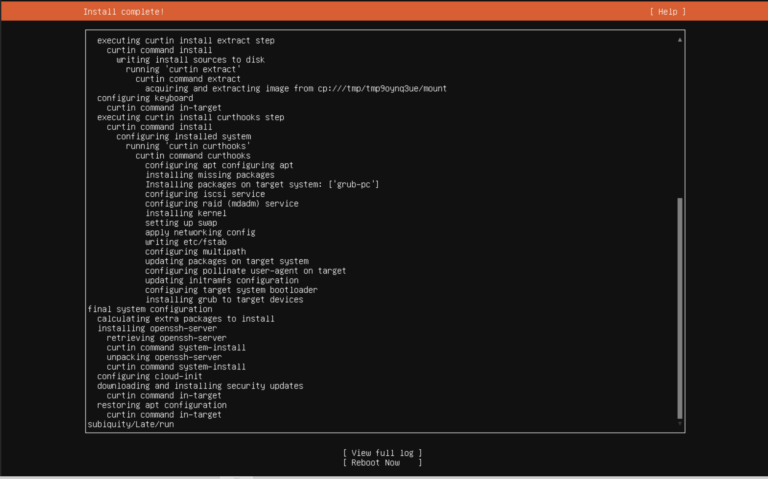The width and height of the screenshot is (768, 479).
Task: Select line 'installing openssh-server'
Action: pyautogui.click(x=157, y=329)
